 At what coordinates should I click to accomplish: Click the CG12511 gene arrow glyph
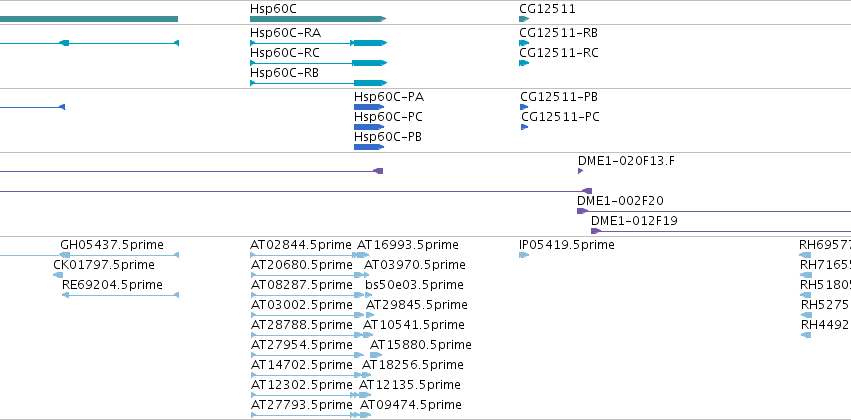524,19
